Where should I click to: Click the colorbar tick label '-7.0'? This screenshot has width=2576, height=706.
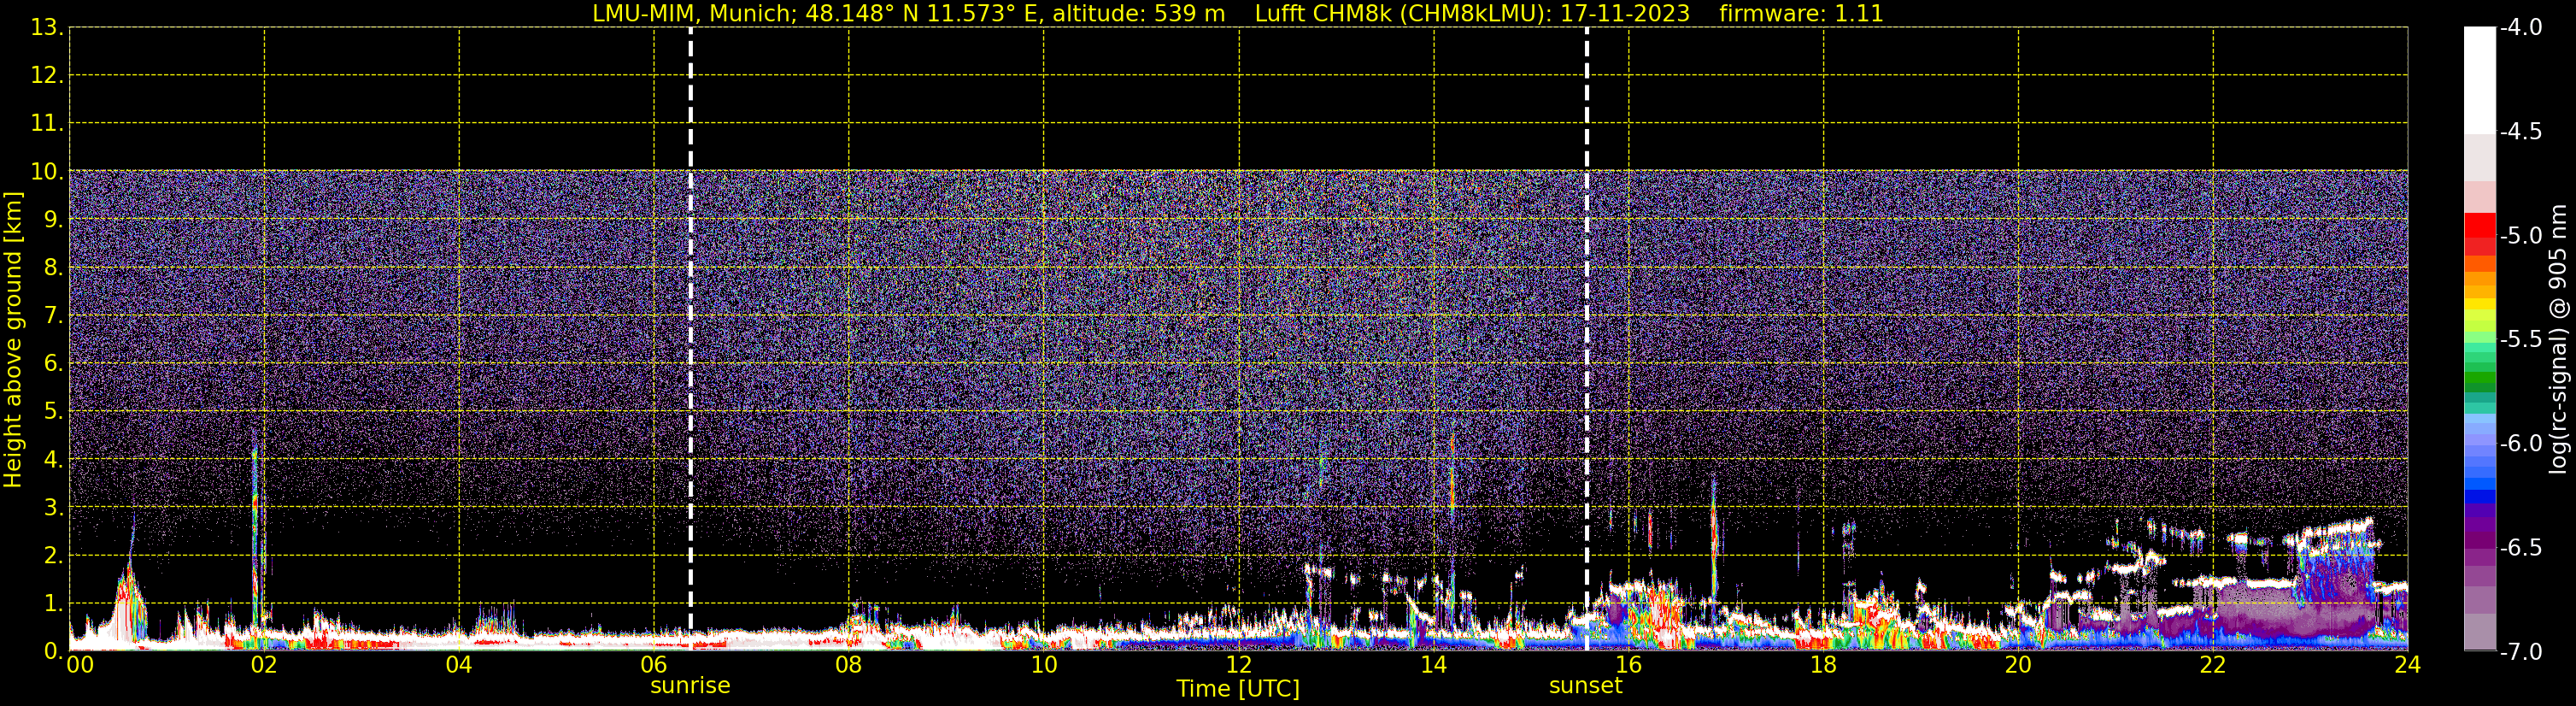click(2521, 651)
